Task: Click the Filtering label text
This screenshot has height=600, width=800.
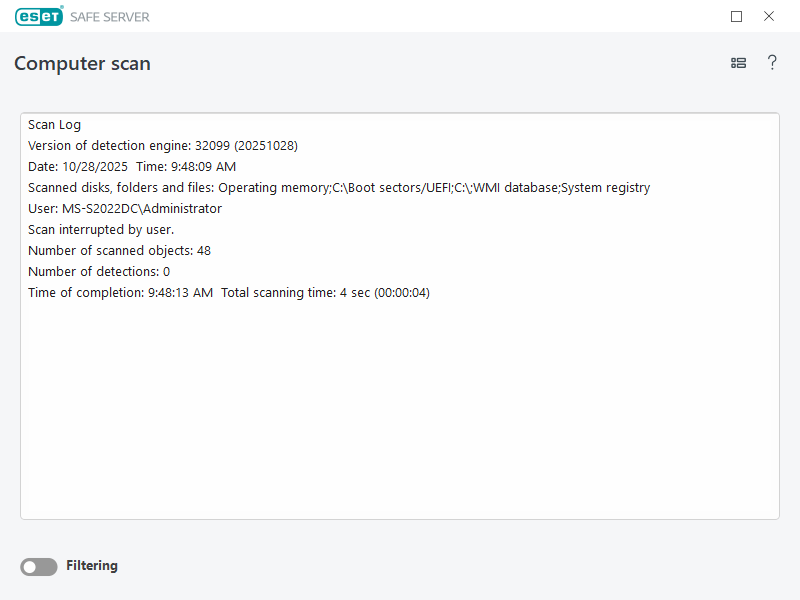Action: (x=92, y=566)
